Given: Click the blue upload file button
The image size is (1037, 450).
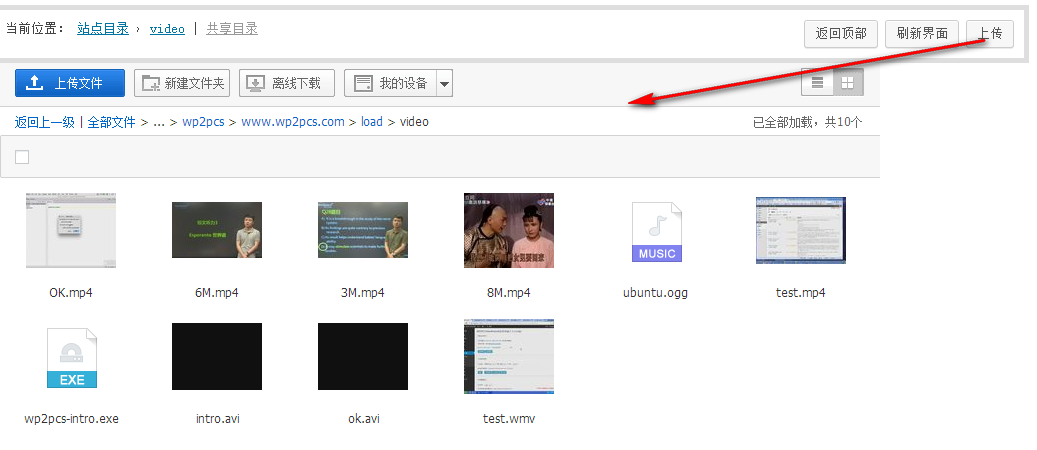Looking at the screenshot, I should point(70,83).
